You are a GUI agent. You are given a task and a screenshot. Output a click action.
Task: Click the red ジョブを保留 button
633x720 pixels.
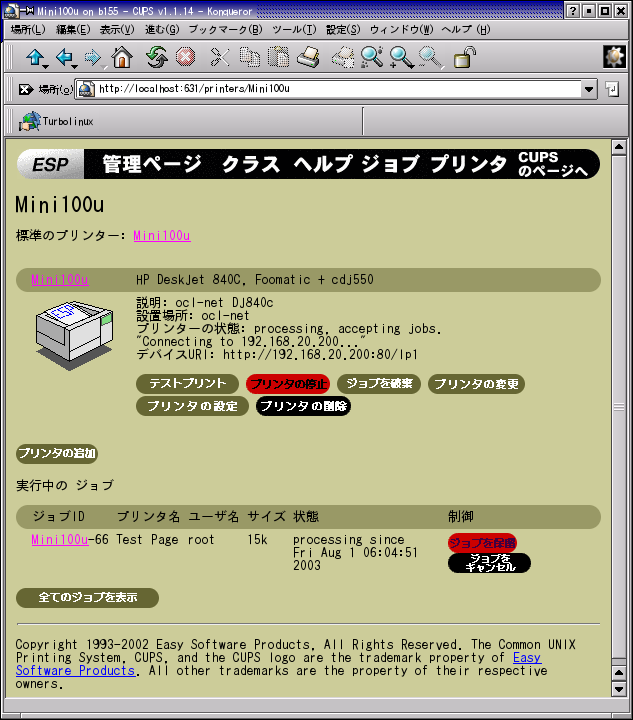(x=482, y=543)
